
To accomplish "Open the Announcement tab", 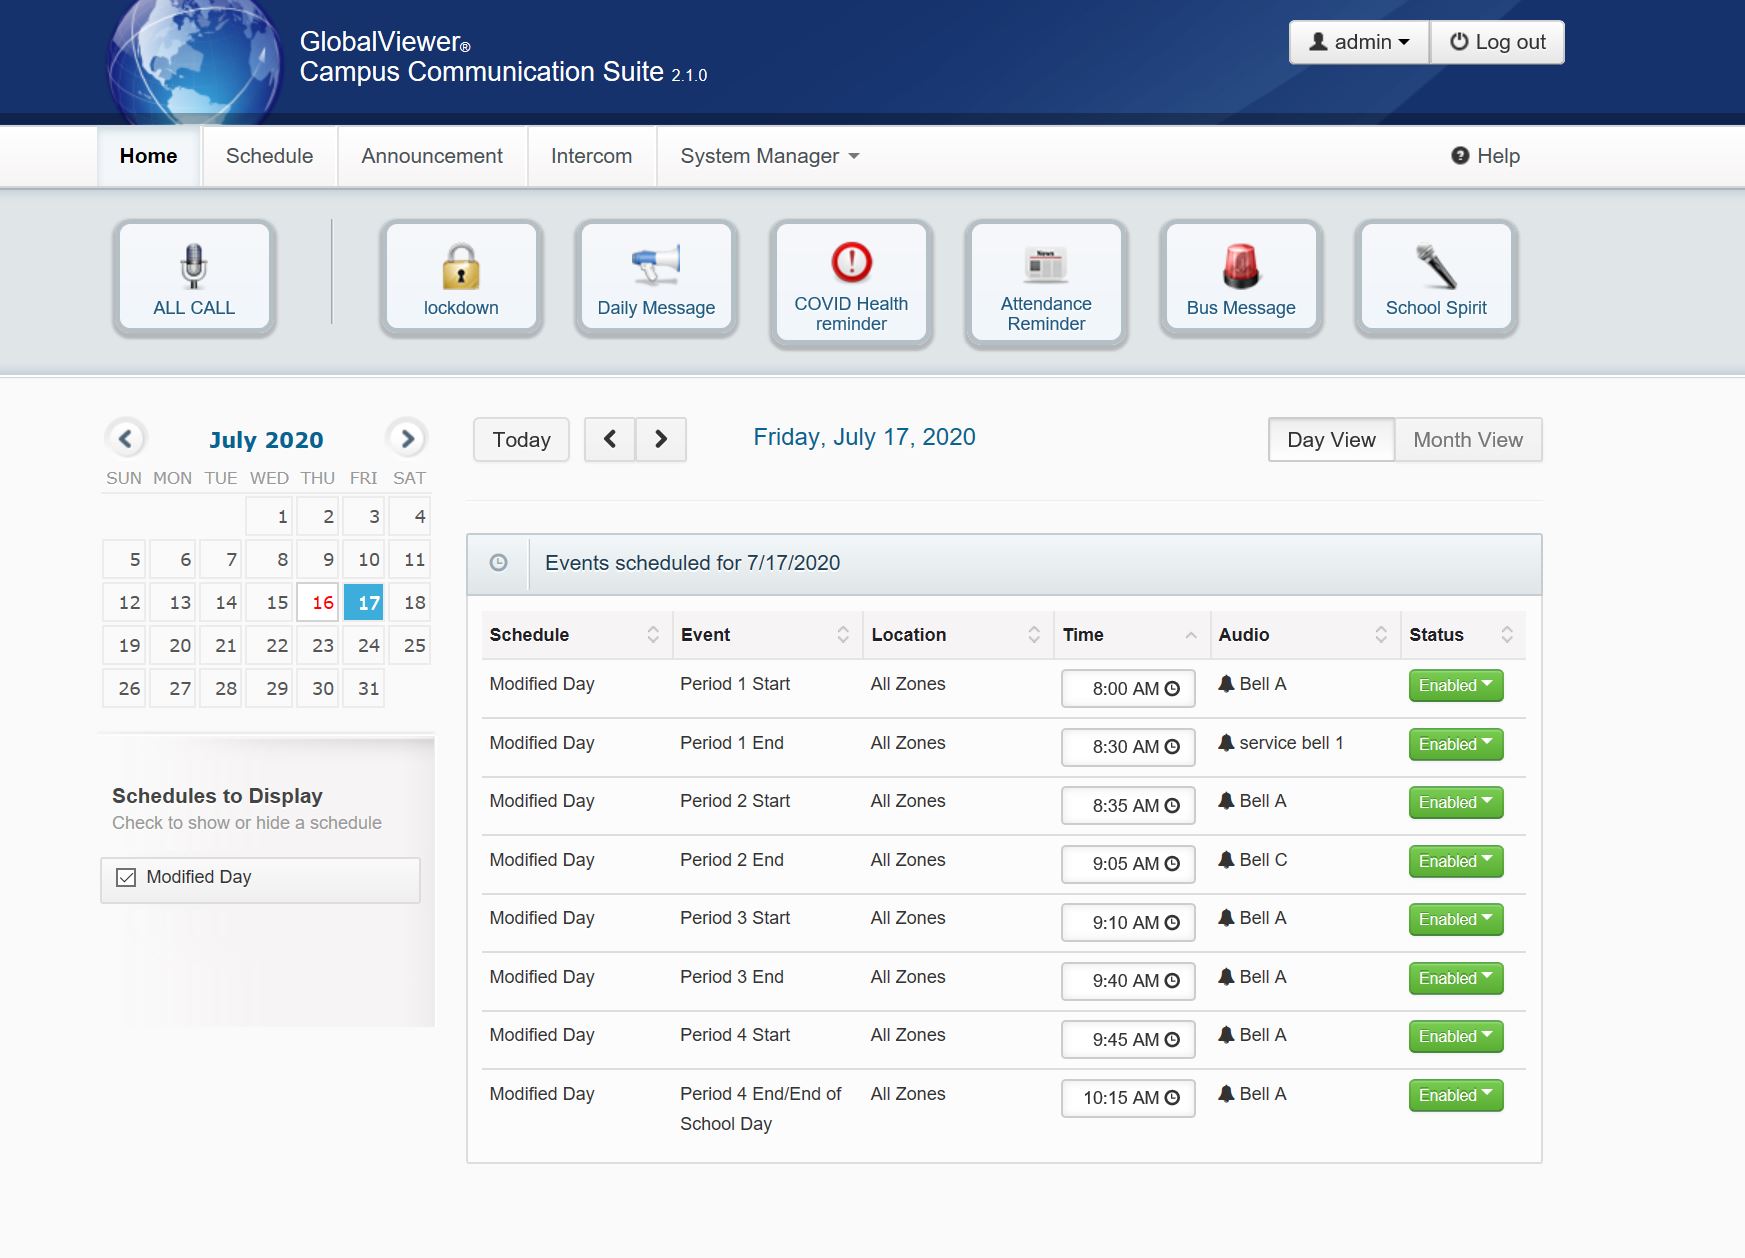I will [x=432, y=156].
